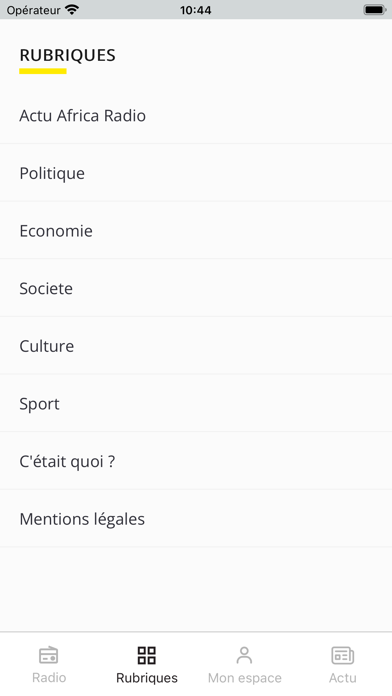Check the Wi-Fi status icon
392x696 pixels.
point(71,10)
